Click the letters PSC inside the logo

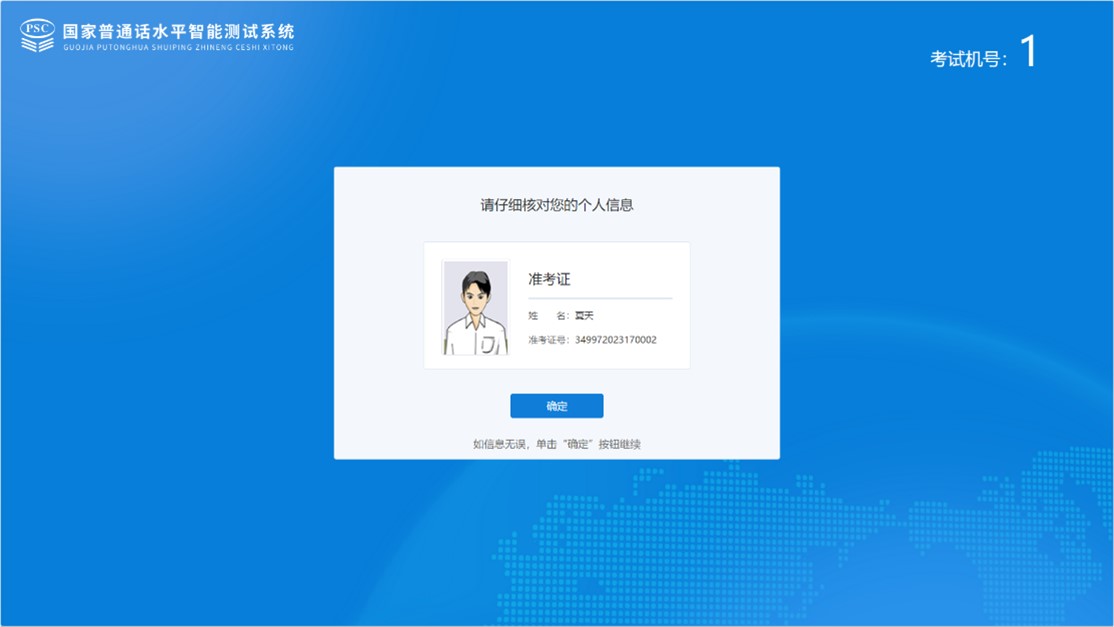(37, 27)
